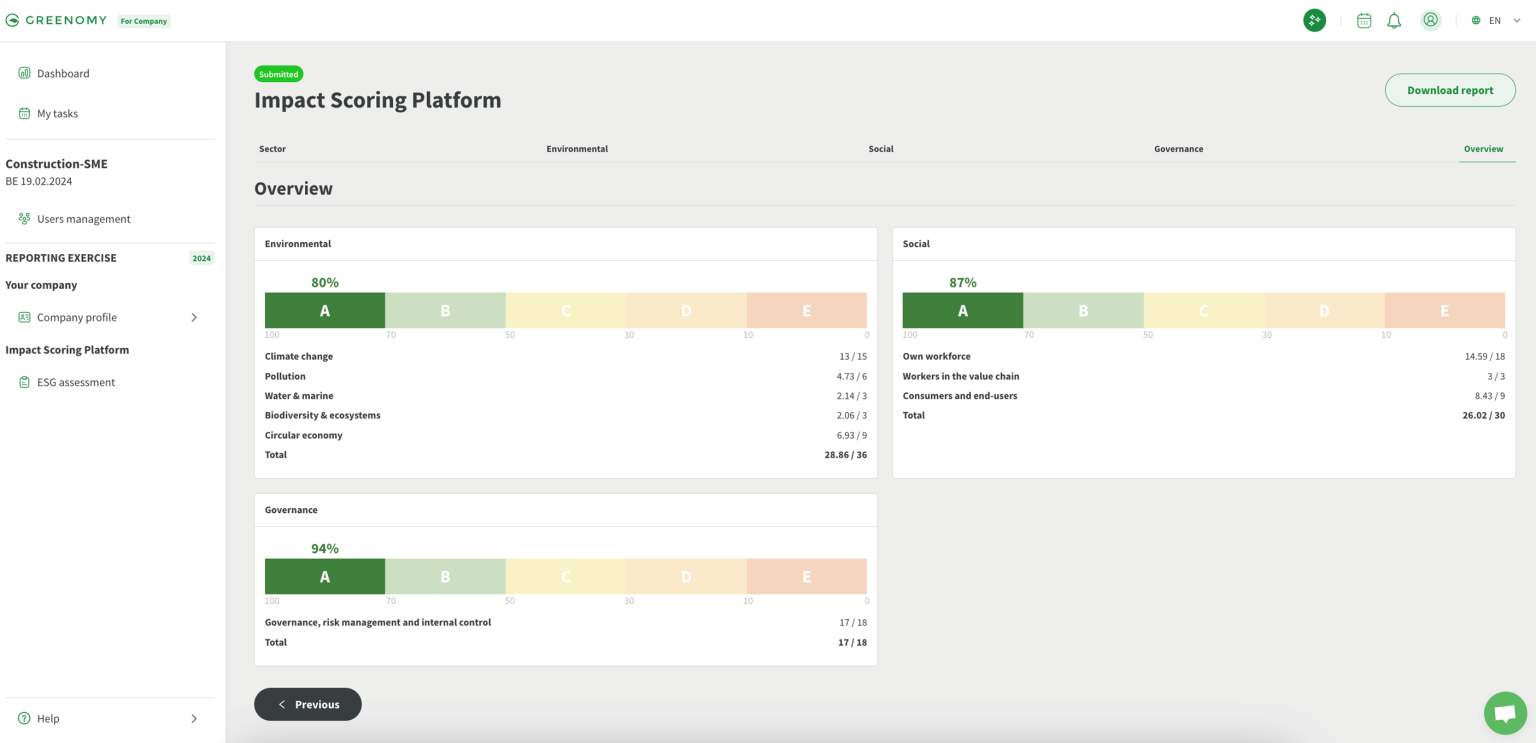Click the ESG assessment clipboard icon

(24, 382)
